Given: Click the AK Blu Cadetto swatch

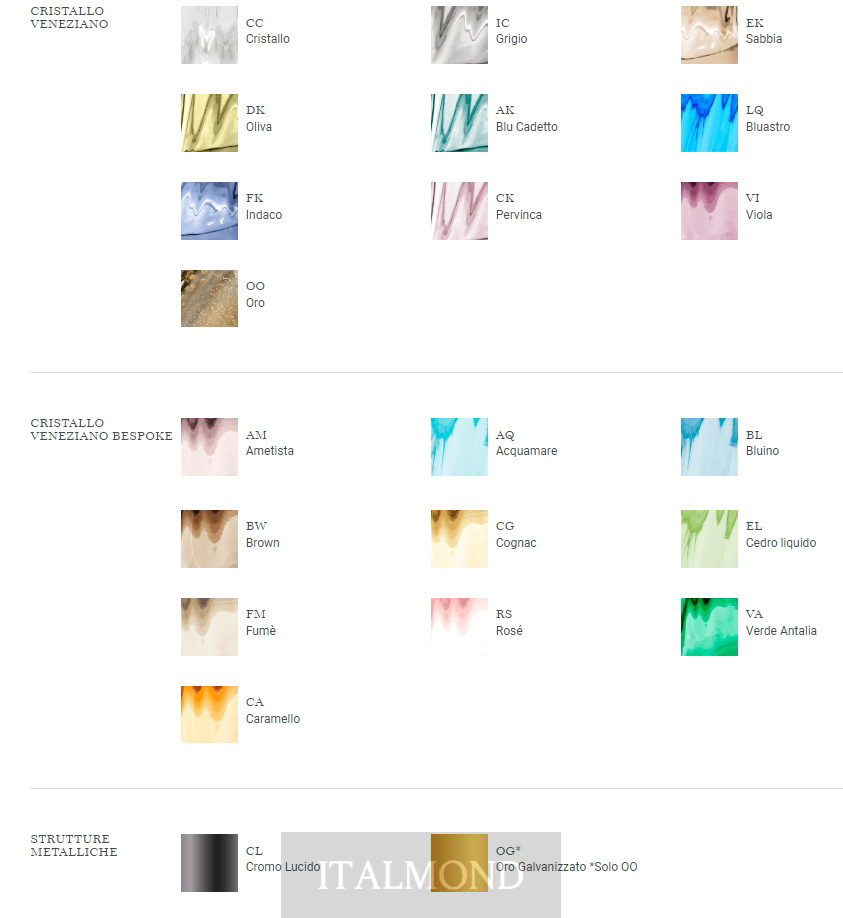Looking at the screenshot, I should [x=459, y=123].
